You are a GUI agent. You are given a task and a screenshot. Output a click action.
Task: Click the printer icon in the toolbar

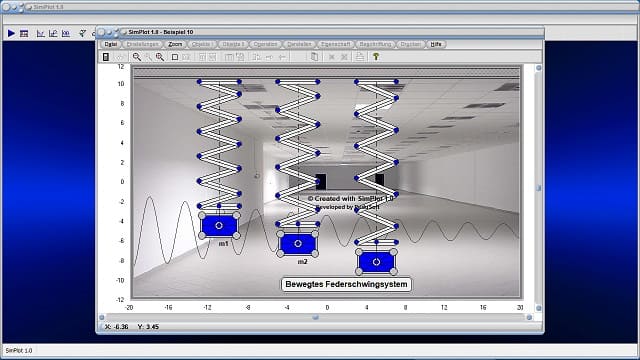360,57
